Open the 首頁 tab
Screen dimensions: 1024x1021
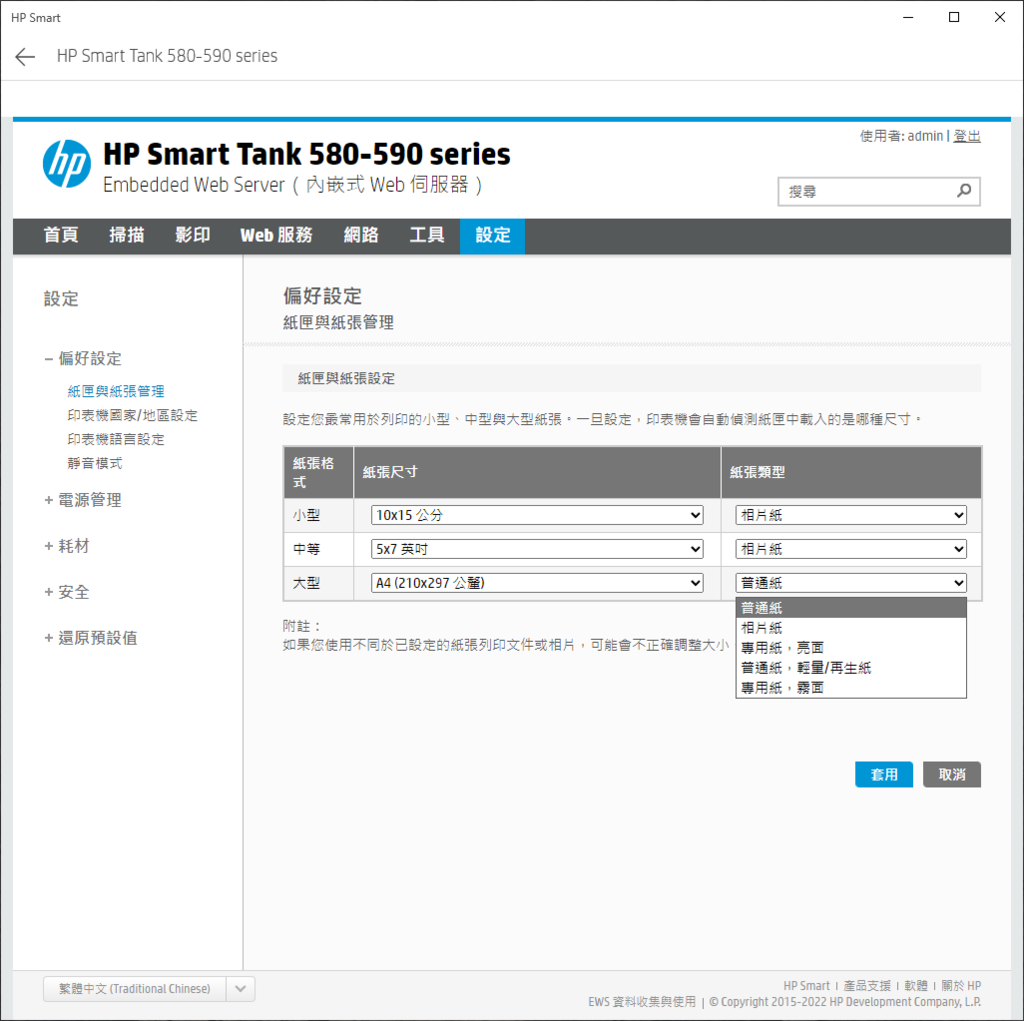(61, 235)
